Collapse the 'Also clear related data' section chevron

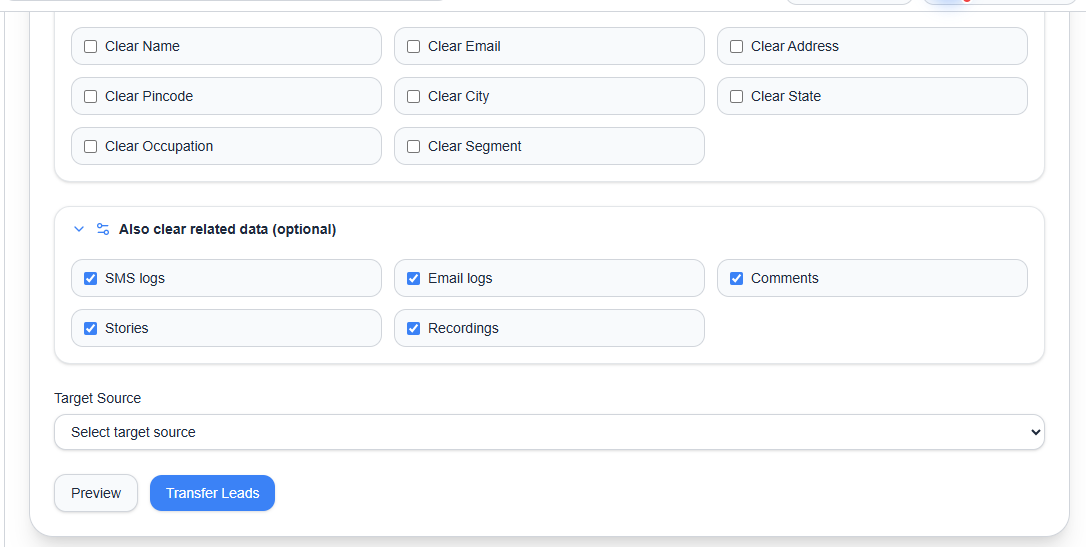tap(79, 229)
